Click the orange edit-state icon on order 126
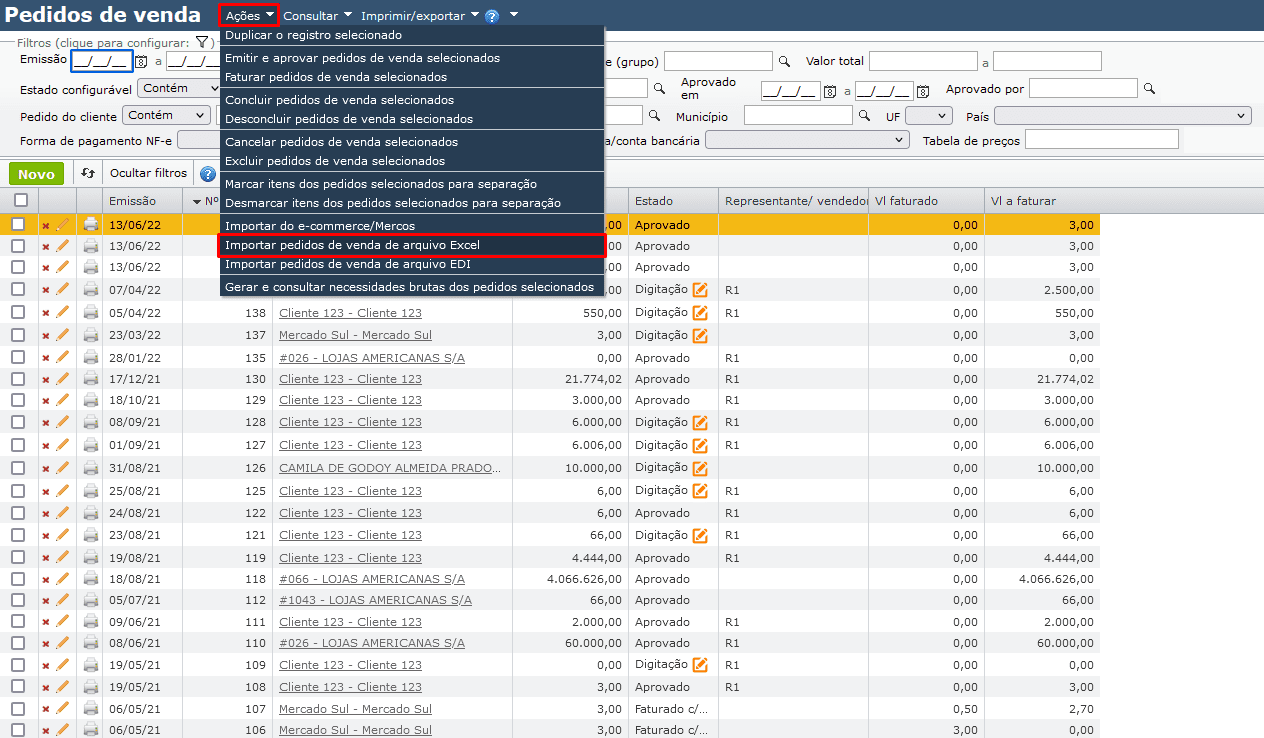 point(700,467)
